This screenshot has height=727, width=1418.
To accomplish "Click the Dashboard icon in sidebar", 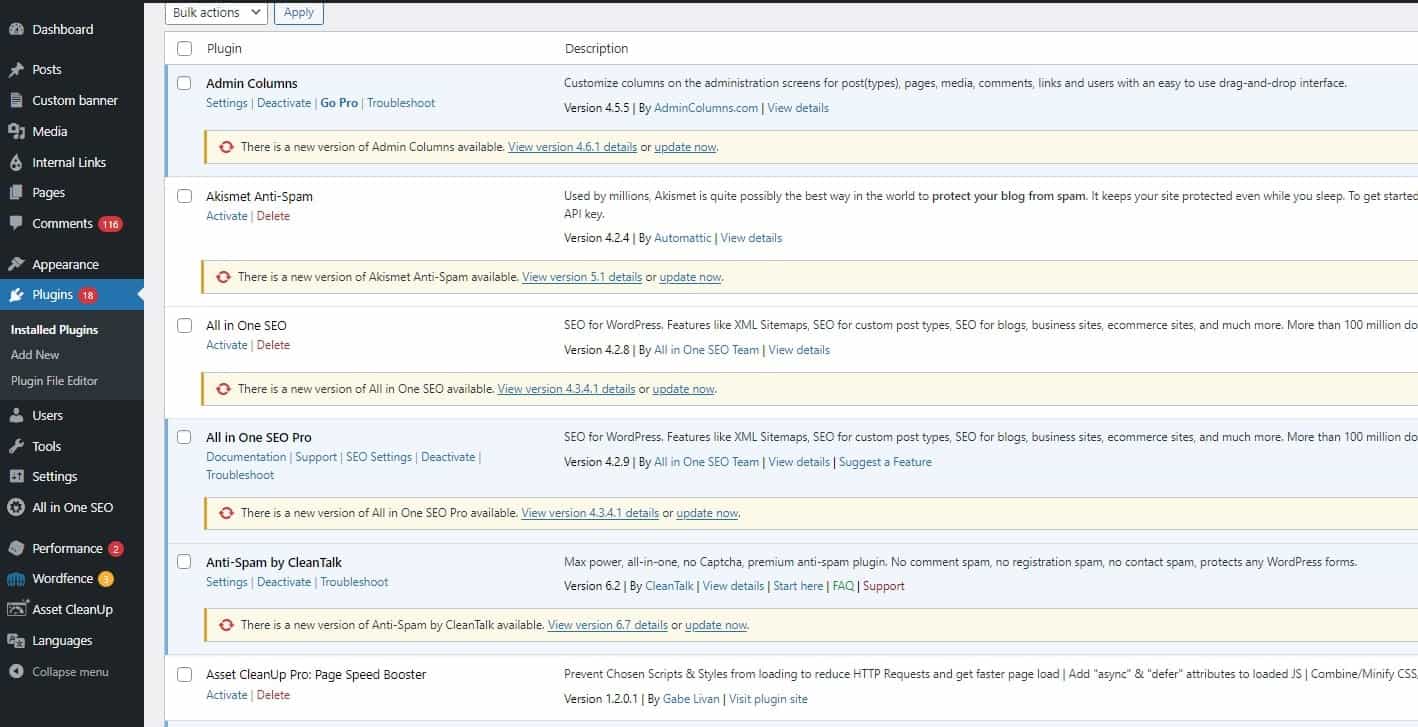I will 16,30.
